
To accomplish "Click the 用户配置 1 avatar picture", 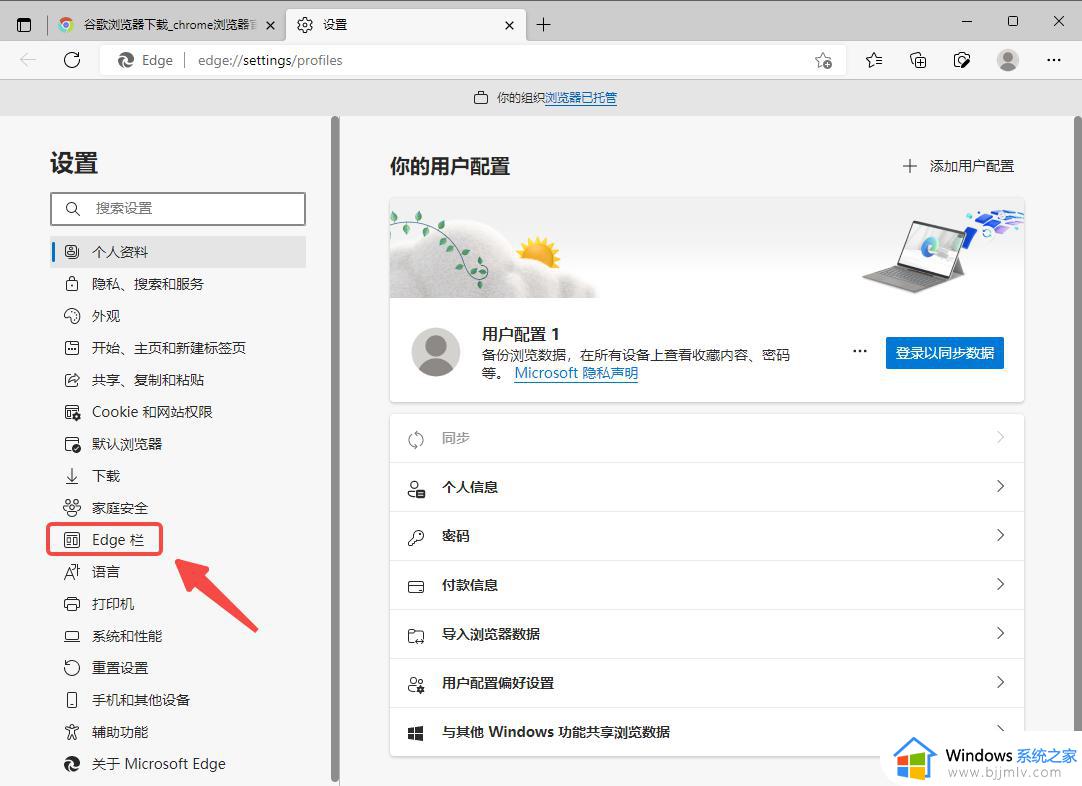I will pyautogui.click(x=436, y=352).
